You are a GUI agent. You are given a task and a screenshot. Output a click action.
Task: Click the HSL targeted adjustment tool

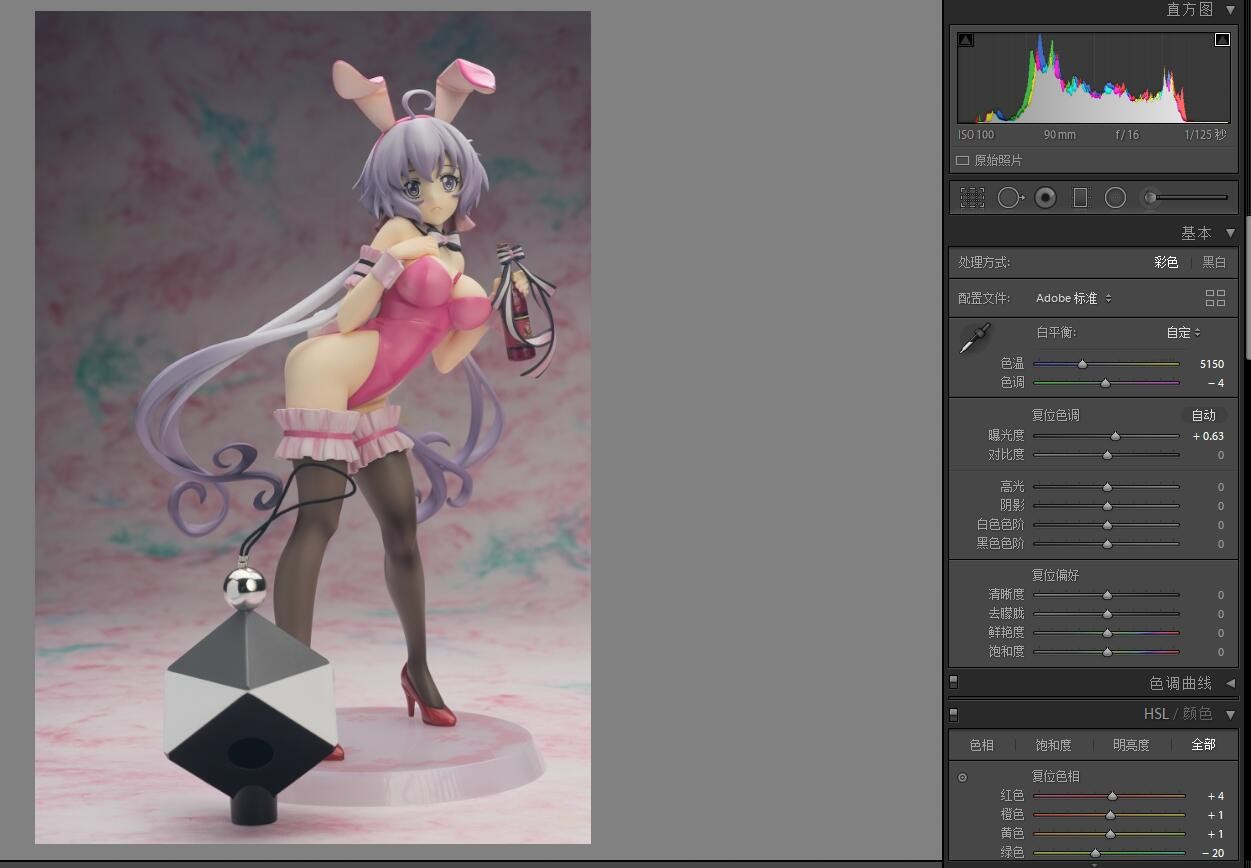[x=962, y=777]
